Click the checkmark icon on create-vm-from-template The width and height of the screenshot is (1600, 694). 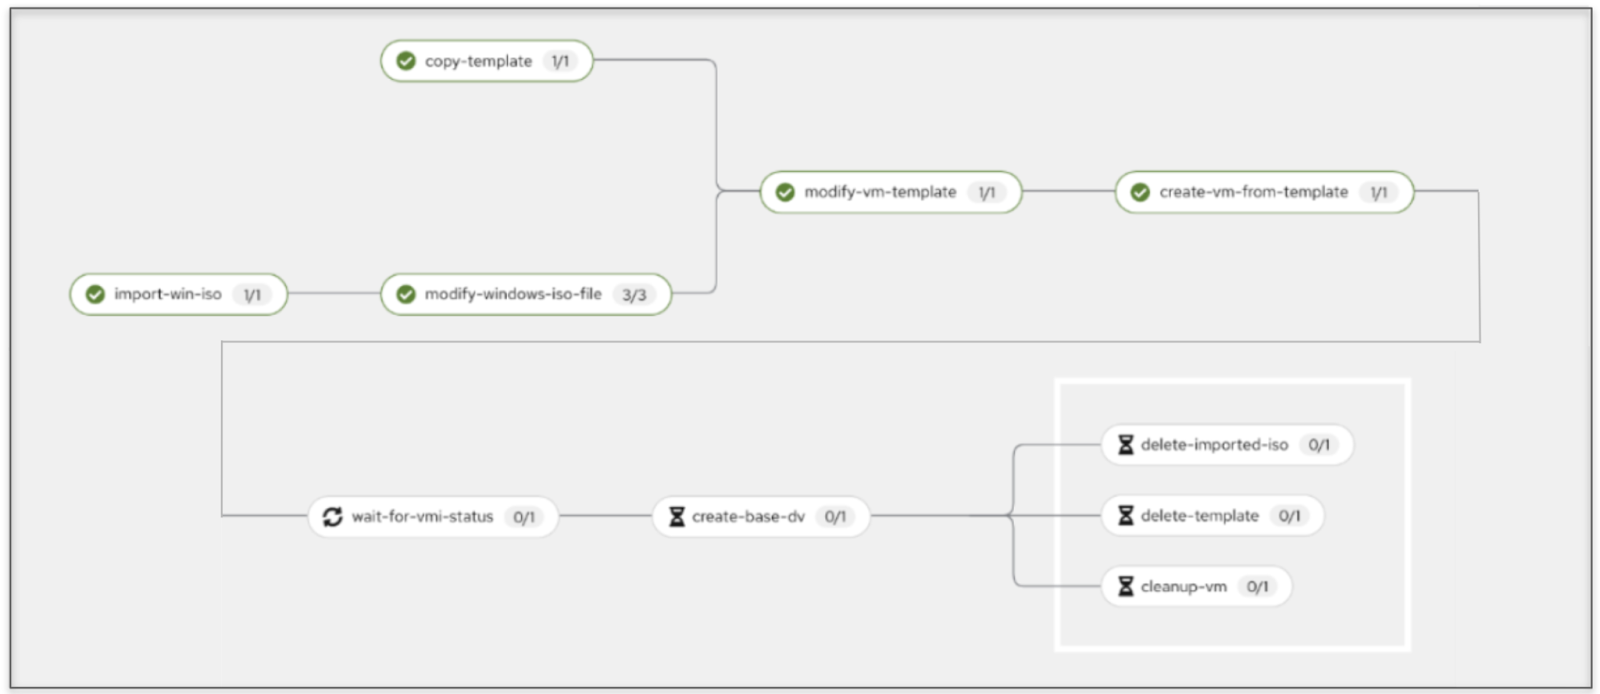tap(1140, 192)
